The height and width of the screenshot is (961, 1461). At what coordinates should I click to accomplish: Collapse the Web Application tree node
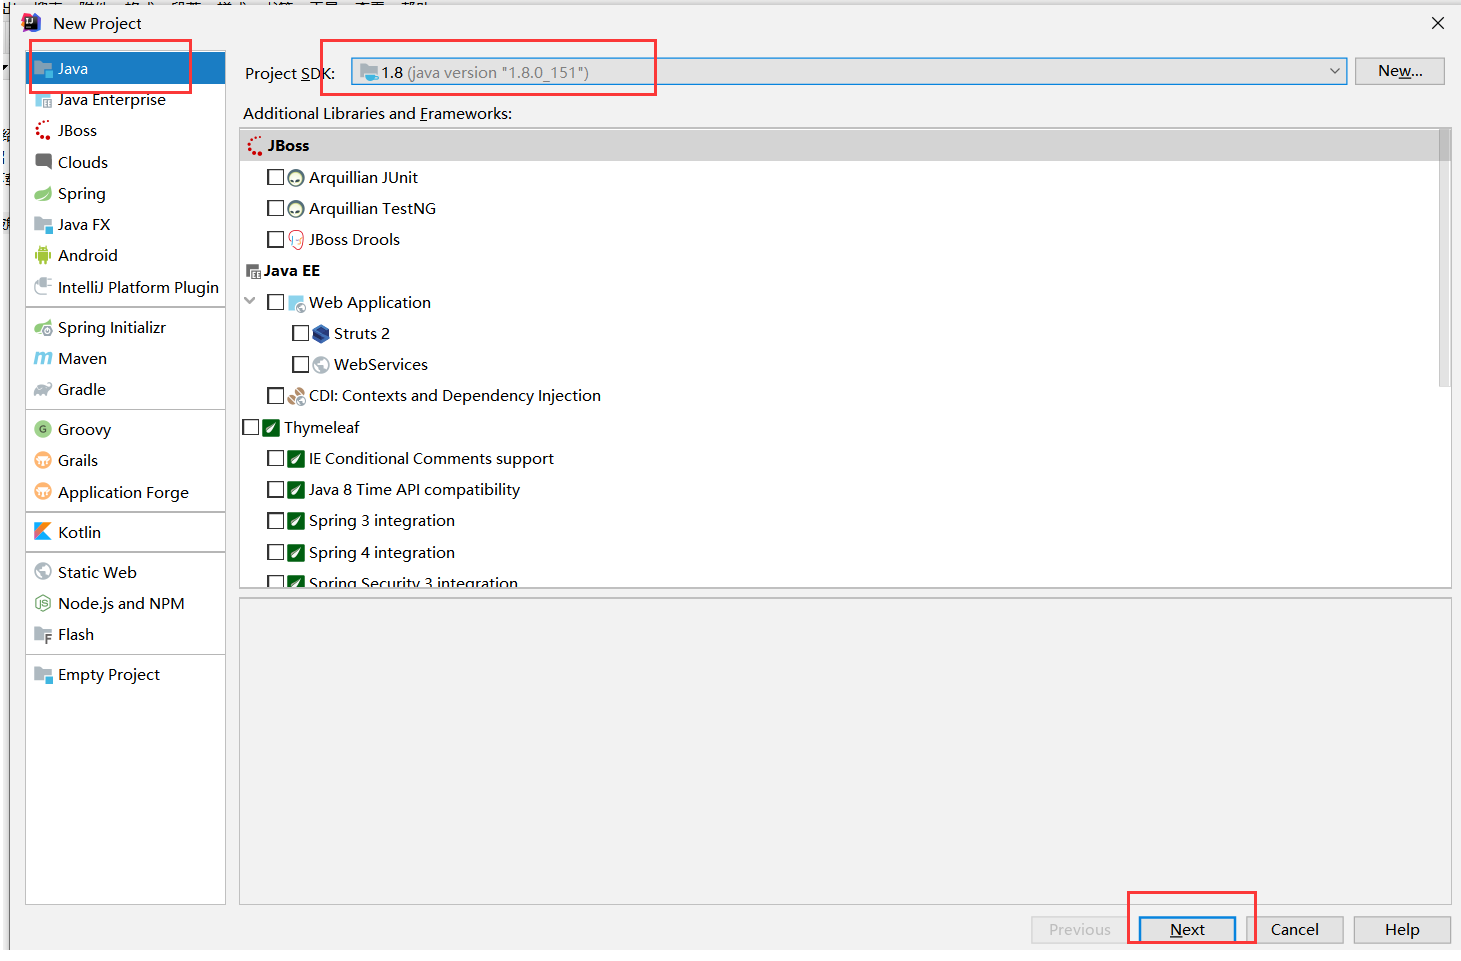coord(250,301)
